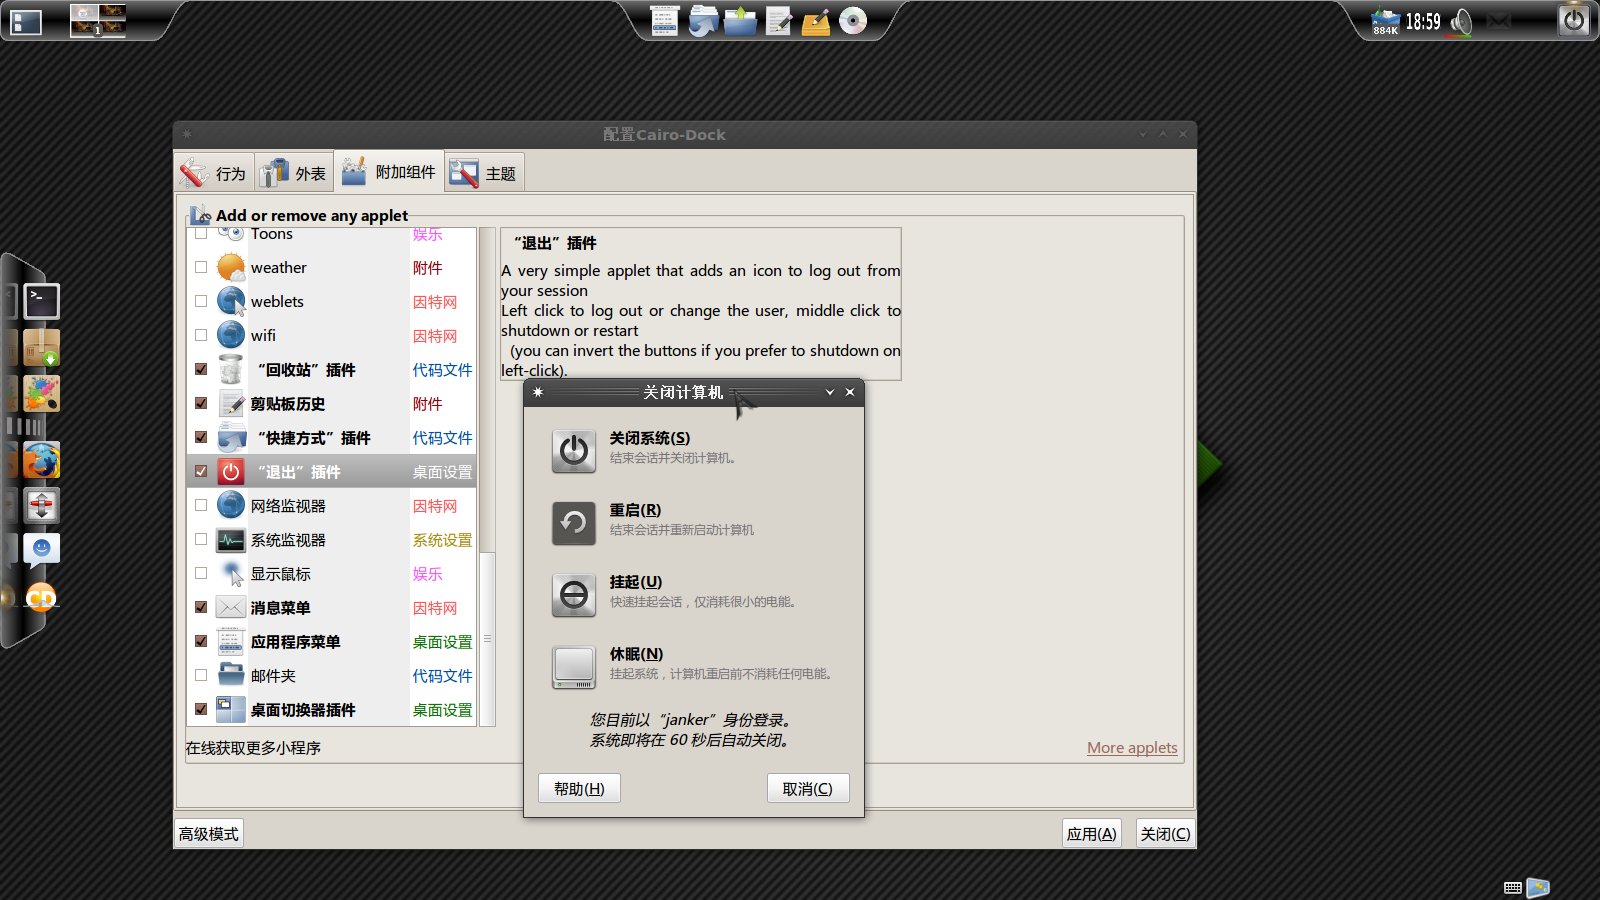Select the 桌面切换器插件 row
This screenshot has height=900, width=1600.
332,709
